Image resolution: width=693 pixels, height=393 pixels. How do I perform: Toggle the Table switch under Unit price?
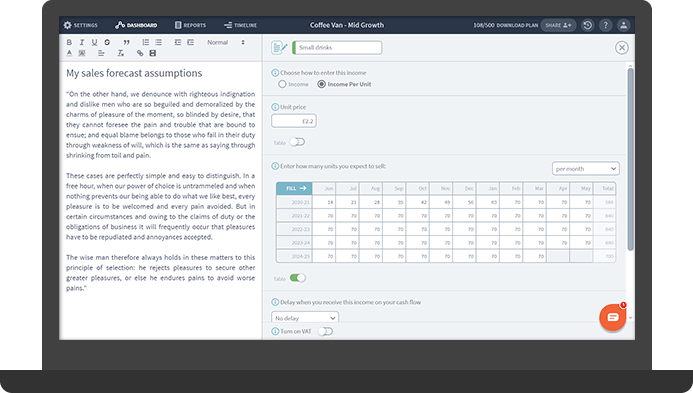pos(297,142)
